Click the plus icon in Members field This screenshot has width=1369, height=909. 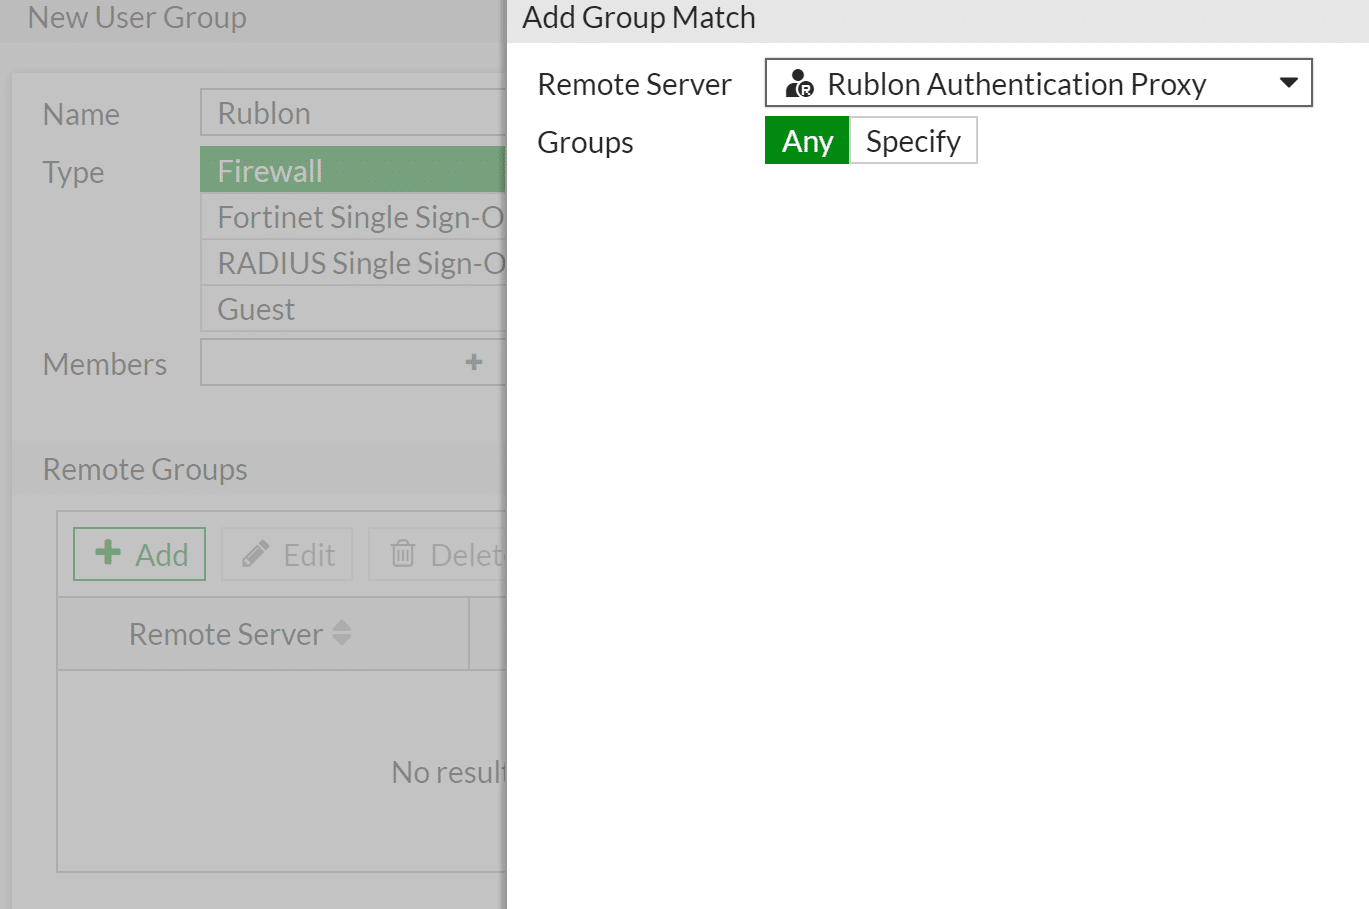click(x=474, y=362)
